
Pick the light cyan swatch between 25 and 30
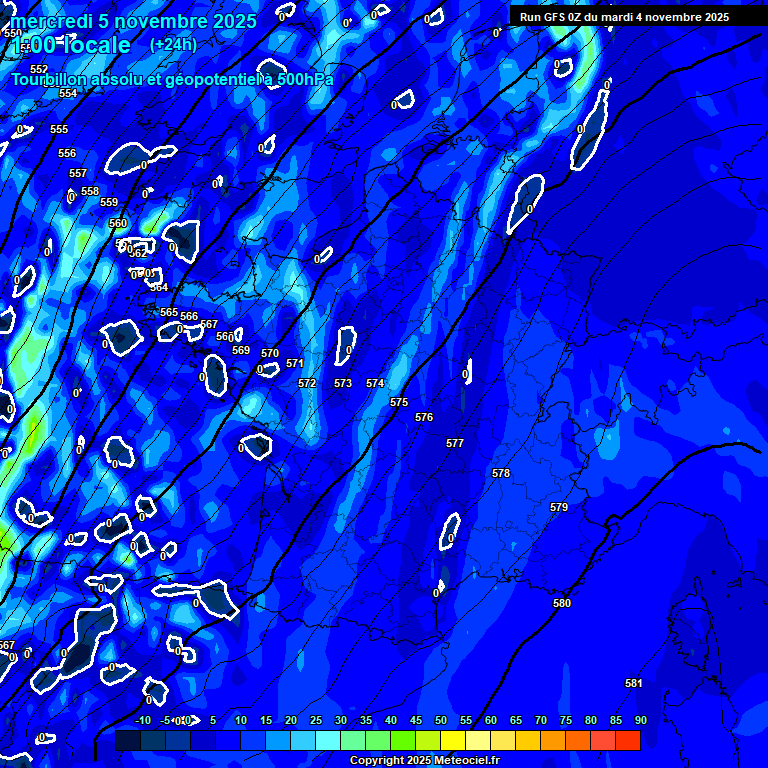coord(328,741)
